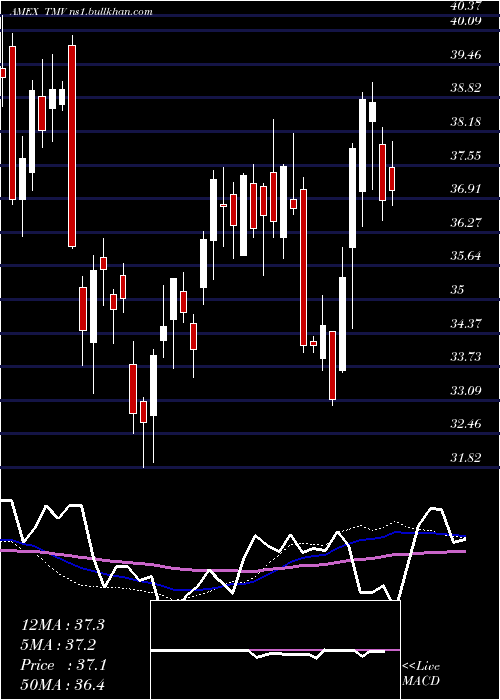Viewport: 500px width, 700px height.
Task: Click the 39.46 price axis label
Action: 466,55
